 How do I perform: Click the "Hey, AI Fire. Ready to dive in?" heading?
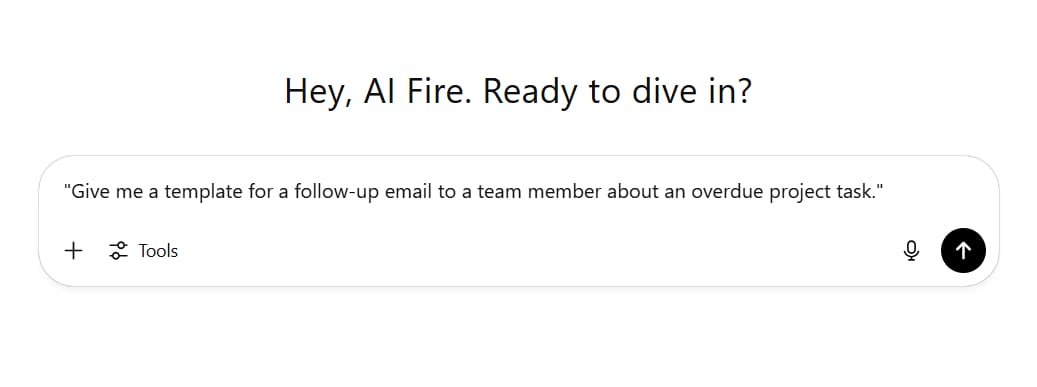click(x=518, y=91)
